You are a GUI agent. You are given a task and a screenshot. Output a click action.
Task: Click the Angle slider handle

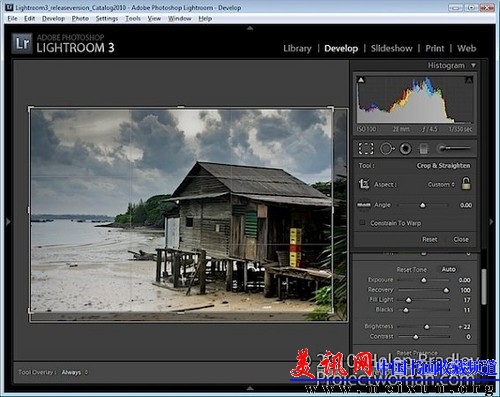423,205
